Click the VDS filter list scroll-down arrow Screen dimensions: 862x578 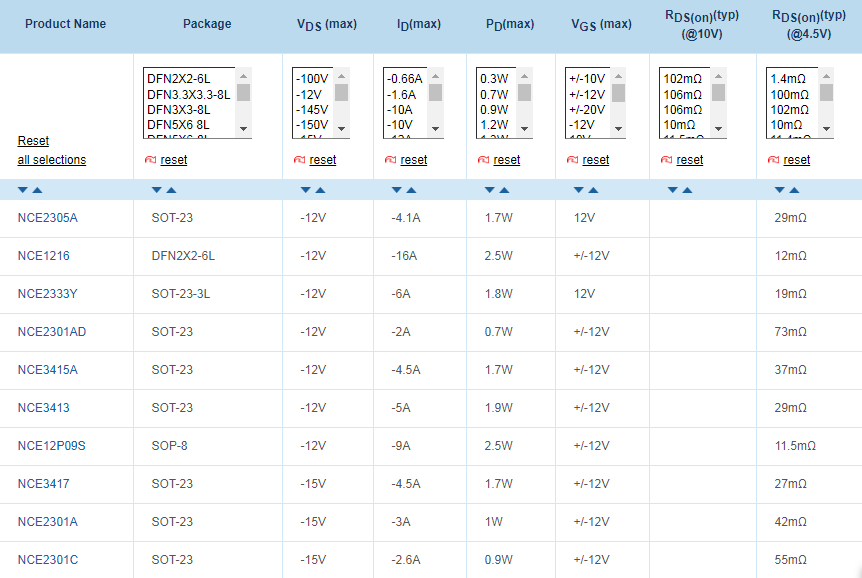341,129
